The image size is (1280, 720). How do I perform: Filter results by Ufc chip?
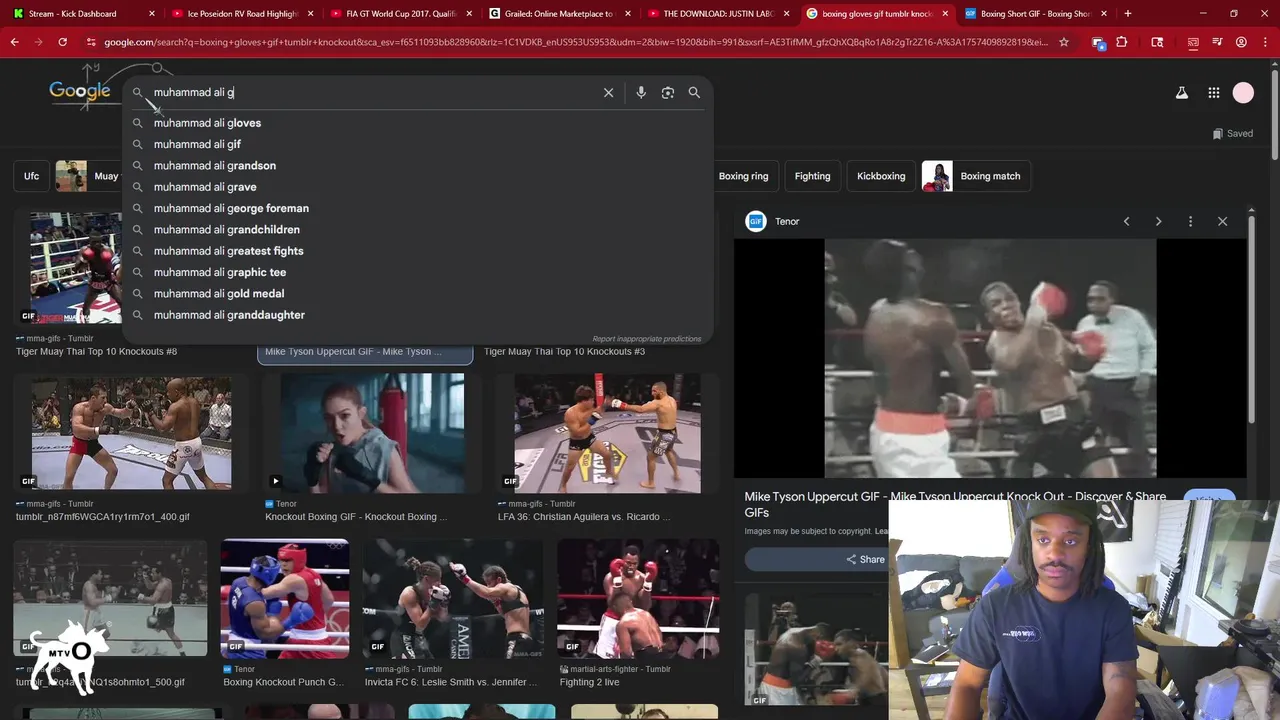(x=32, y=176)
